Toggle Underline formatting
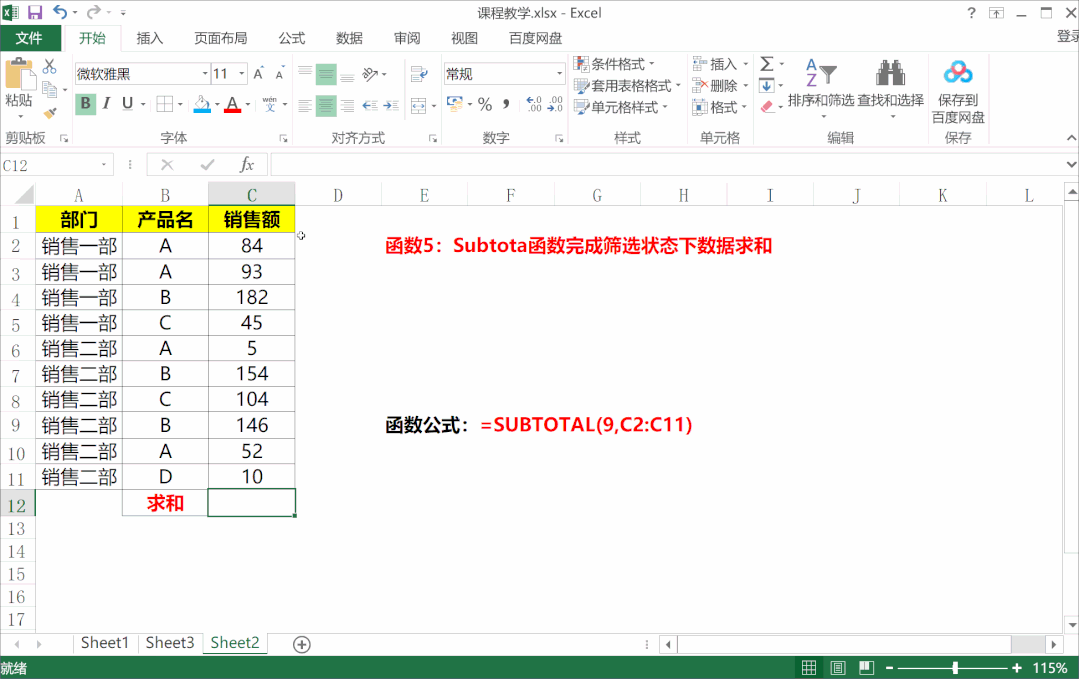The image size is (1079, 679). tap(127, 104)
